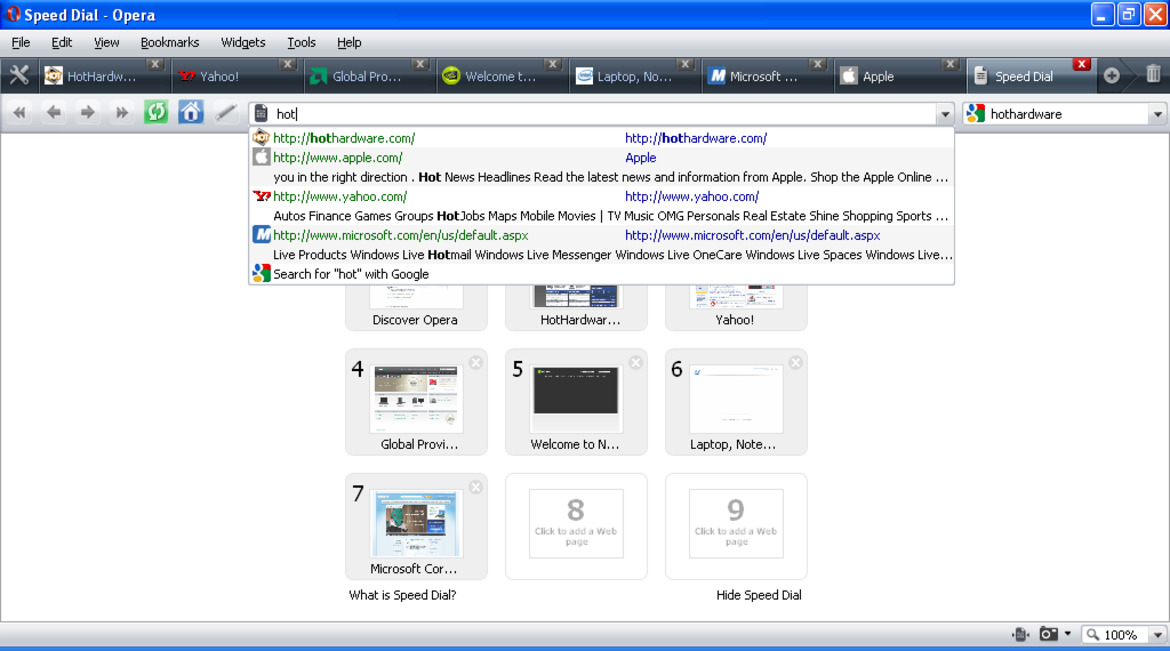Add a web page to slot 8

[576, 526]
